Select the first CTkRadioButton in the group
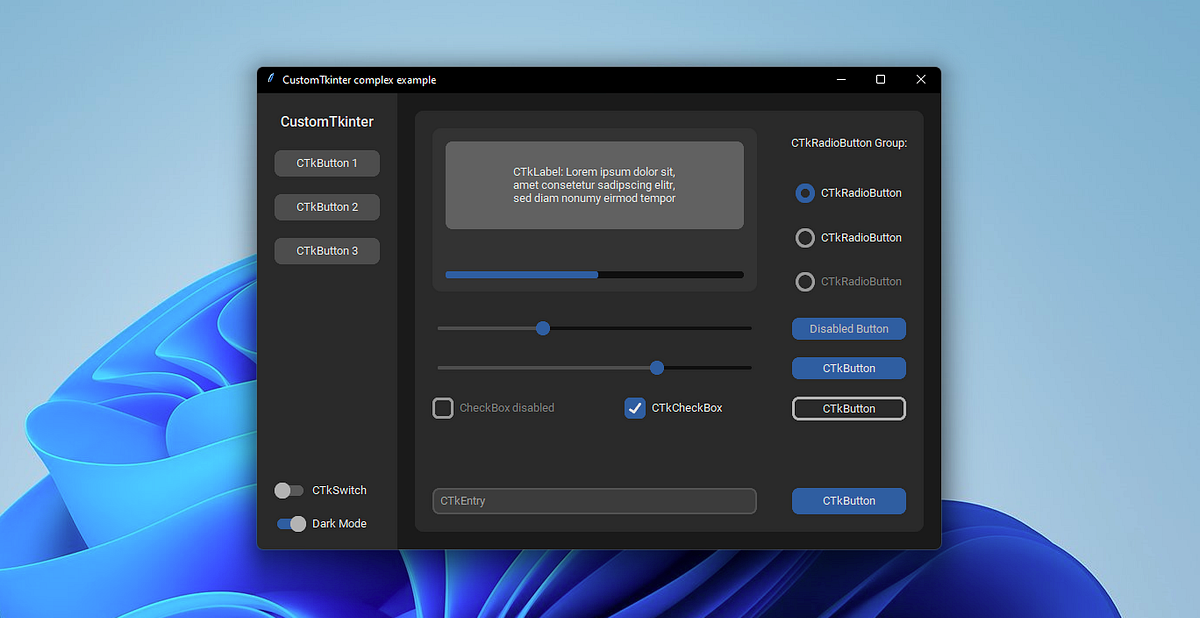1200x618 pixels. [805, 193]
